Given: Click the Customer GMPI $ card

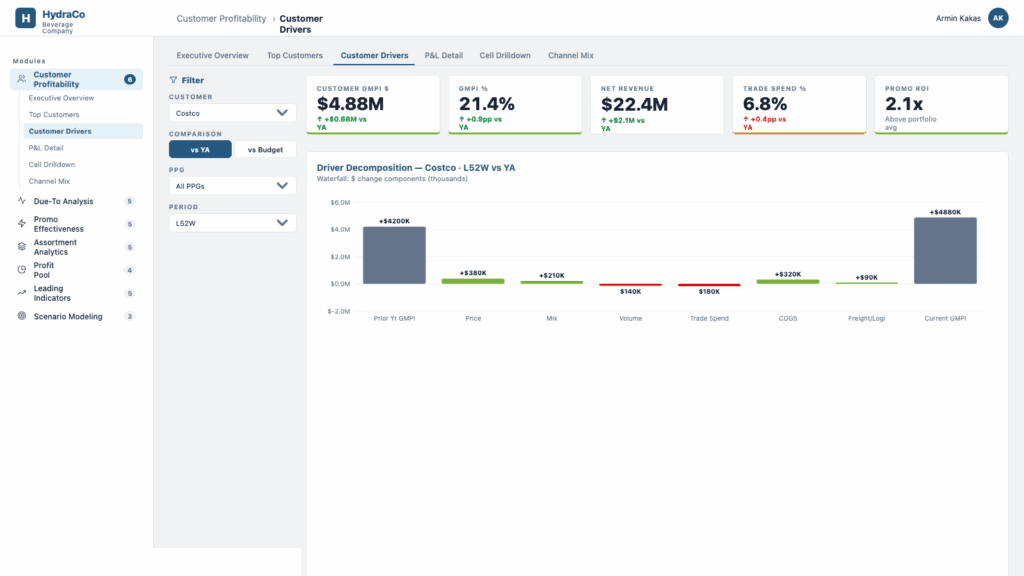Looking at the screenshot, I should click(373, 105).
